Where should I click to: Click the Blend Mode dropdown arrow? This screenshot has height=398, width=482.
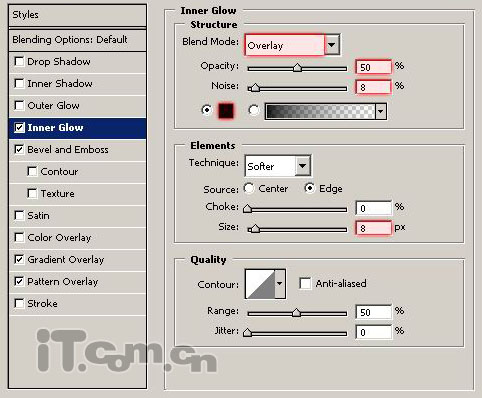332,44
